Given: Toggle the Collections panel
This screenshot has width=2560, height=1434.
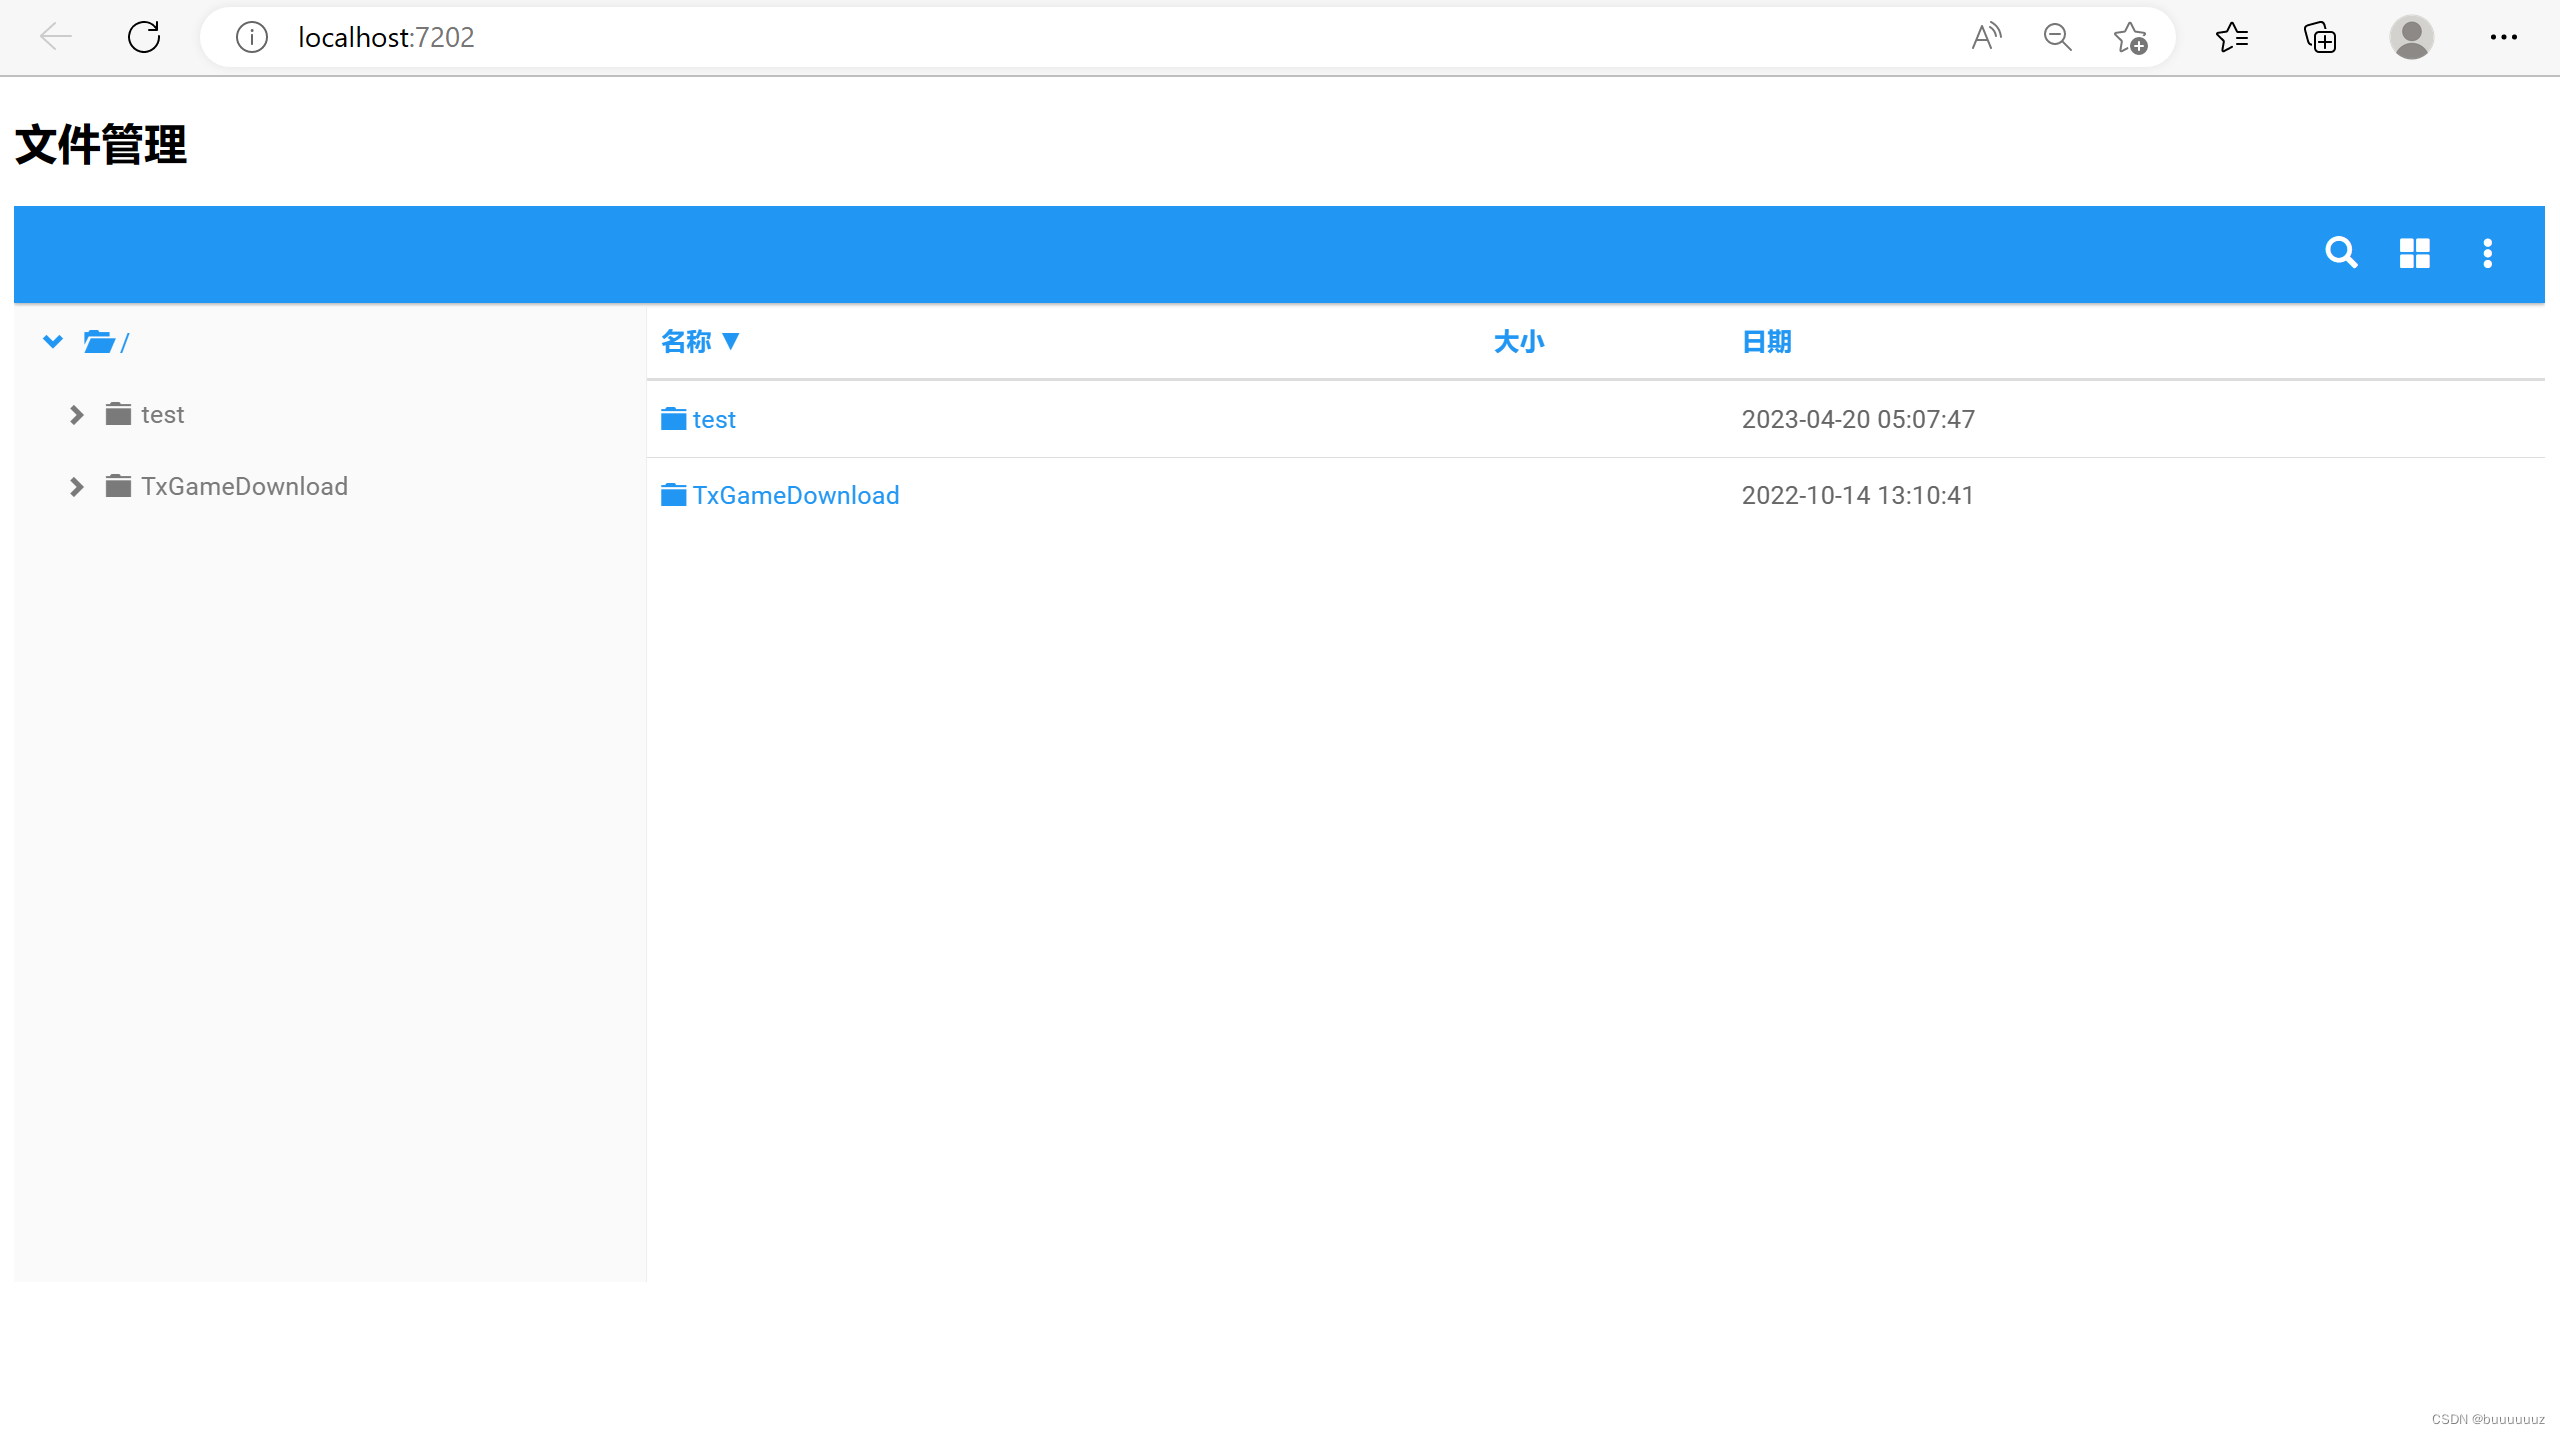Looking at the screenshot, I should click(x=2319, y=37).
